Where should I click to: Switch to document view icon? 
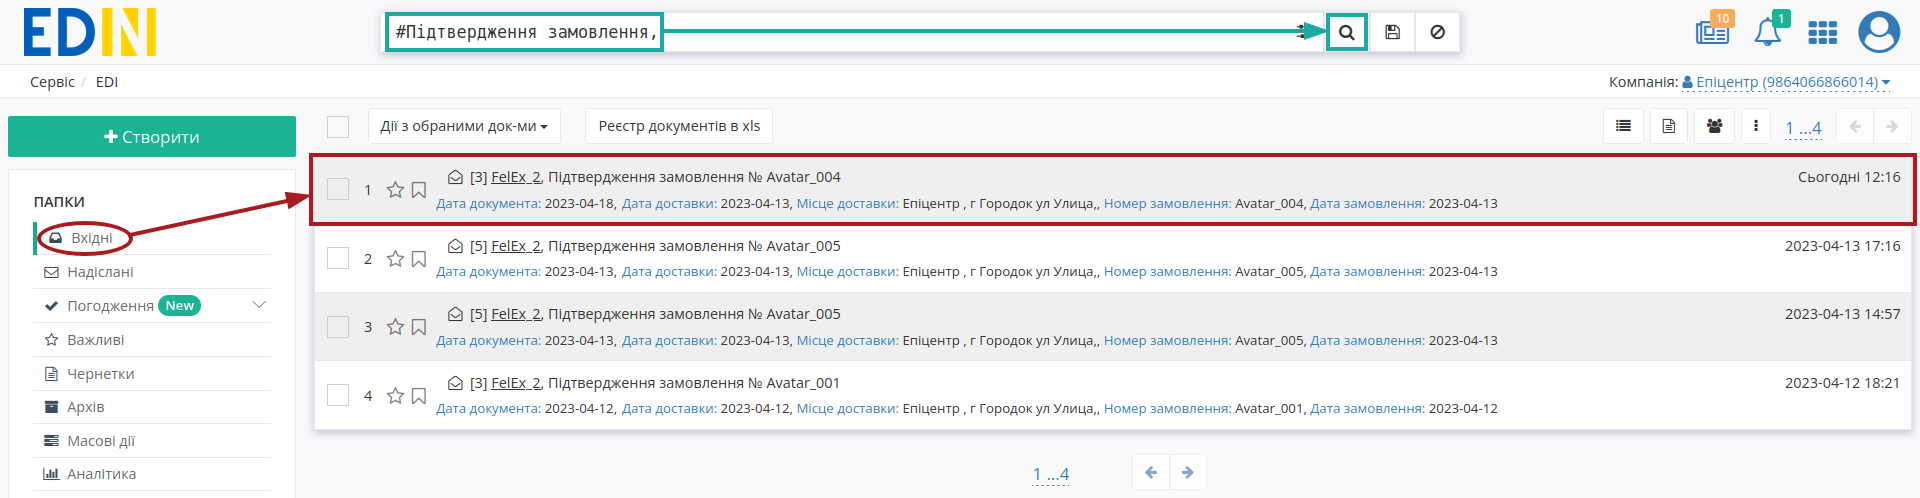click(x=1669, y=126)
